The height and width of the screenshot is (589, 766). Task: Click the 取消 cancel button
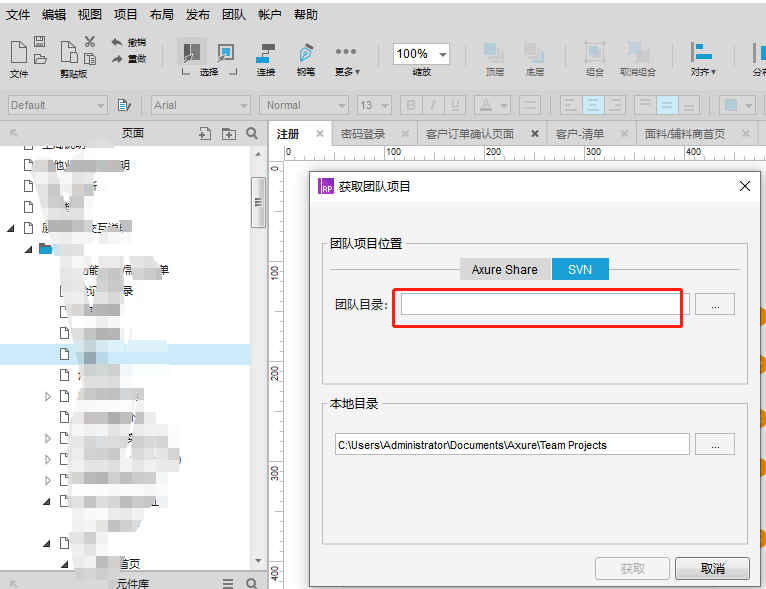(x=712, y=568)
